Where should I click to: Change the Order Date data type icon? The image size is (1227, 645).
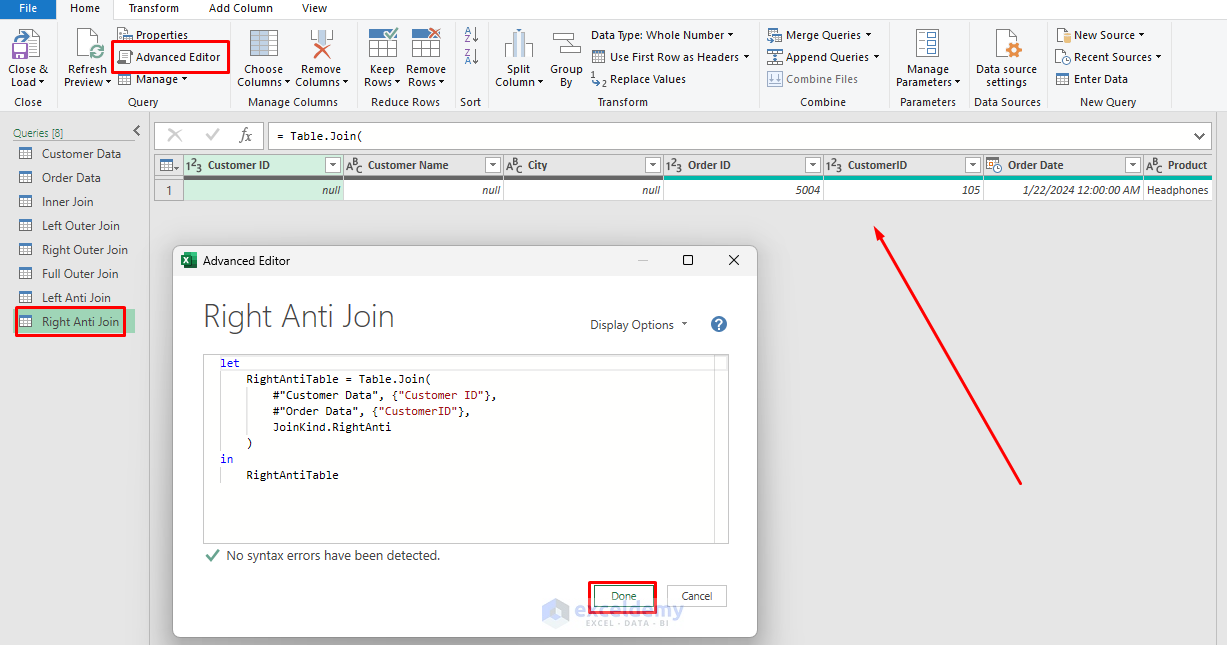pyautogui.click(x=994, y=165)
